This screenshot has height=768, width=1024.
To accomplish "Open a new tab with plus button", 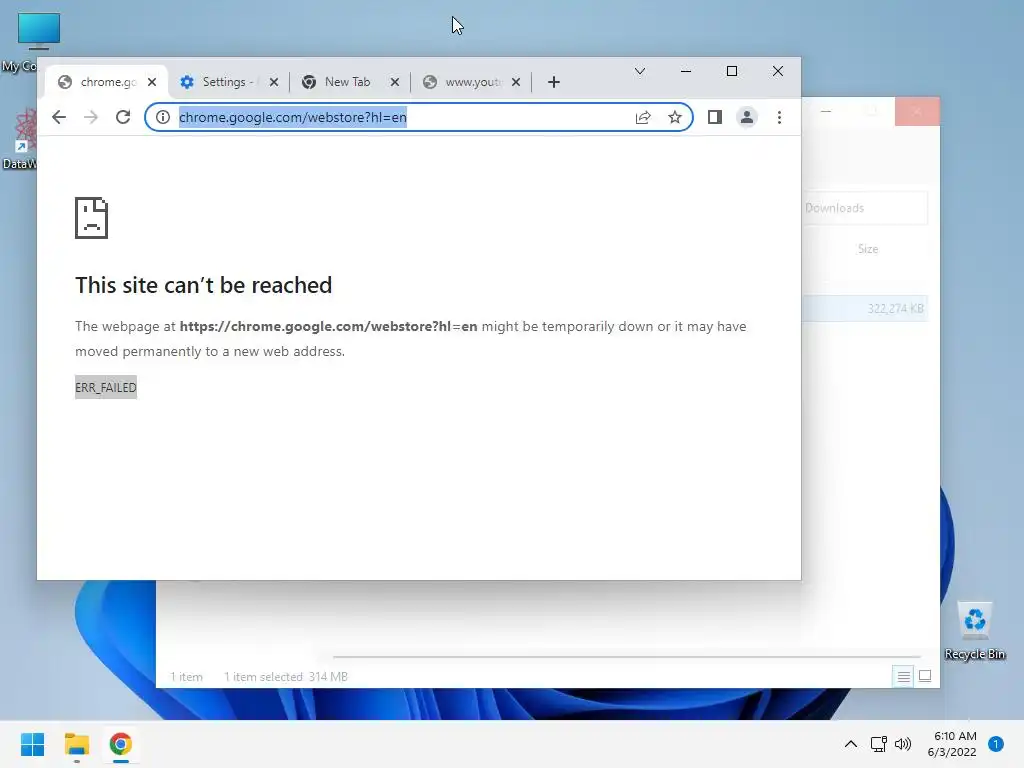I will pyautogui.click(x=554, y=82).
